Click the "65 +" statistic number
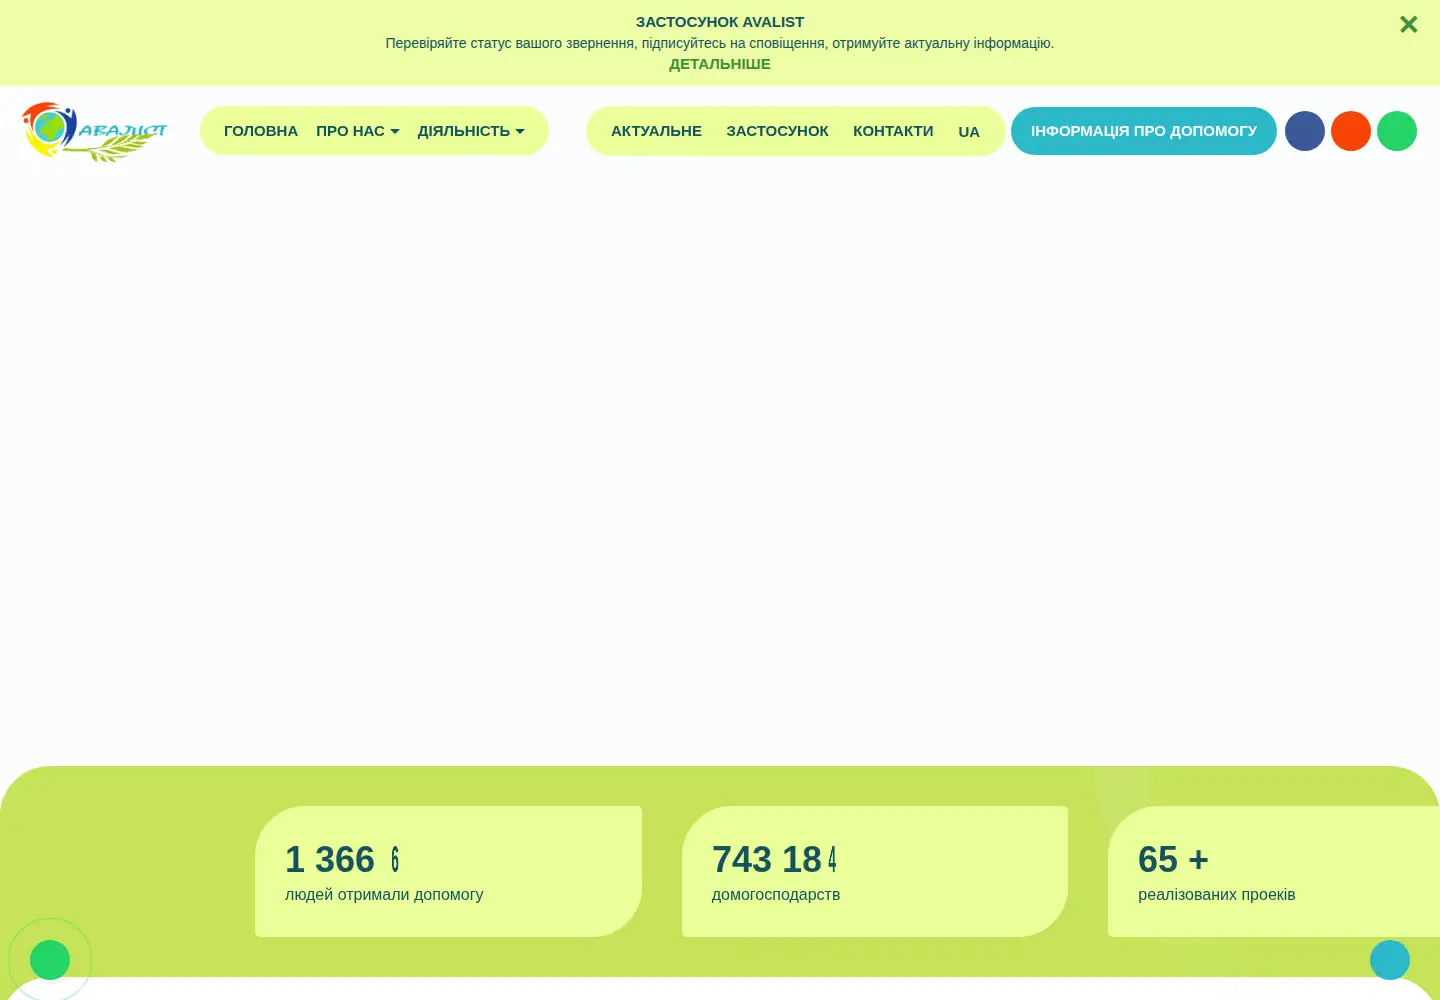Image resolution: width=1440 pixels, height=1000 pixels. tap(1173, 859)
